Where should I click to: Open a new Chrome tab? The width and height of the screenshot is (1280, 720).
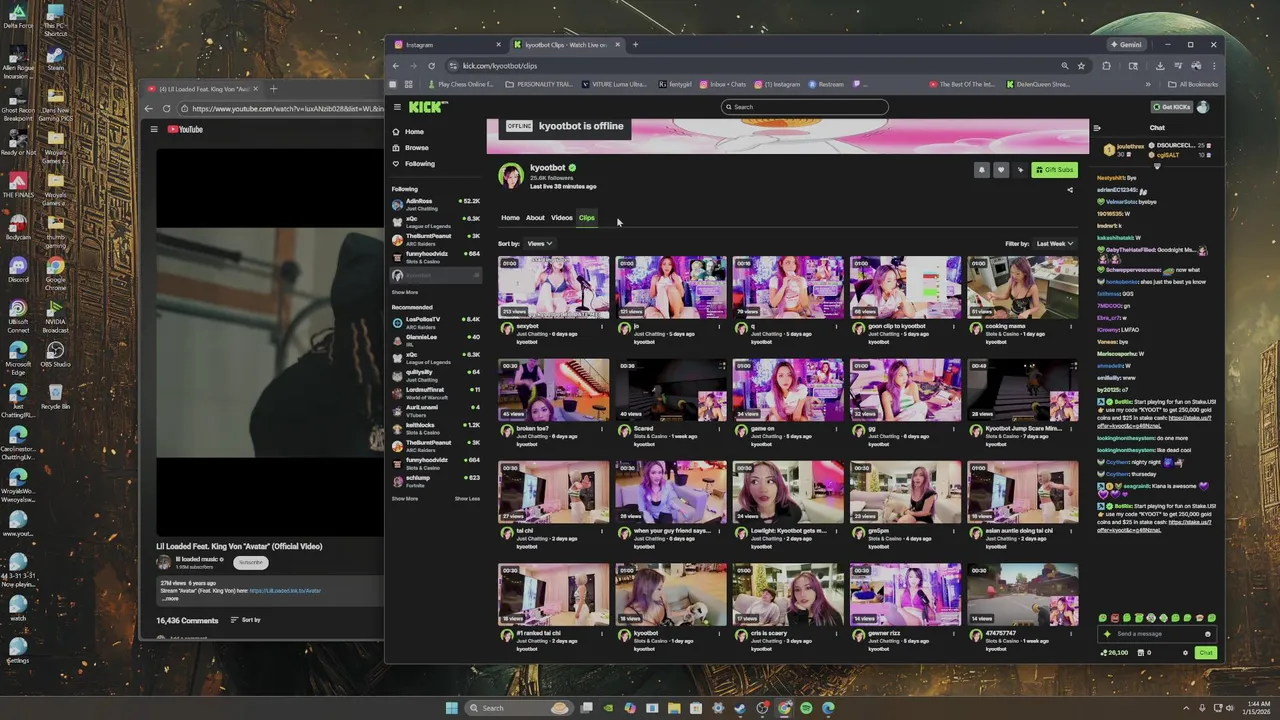635,45
